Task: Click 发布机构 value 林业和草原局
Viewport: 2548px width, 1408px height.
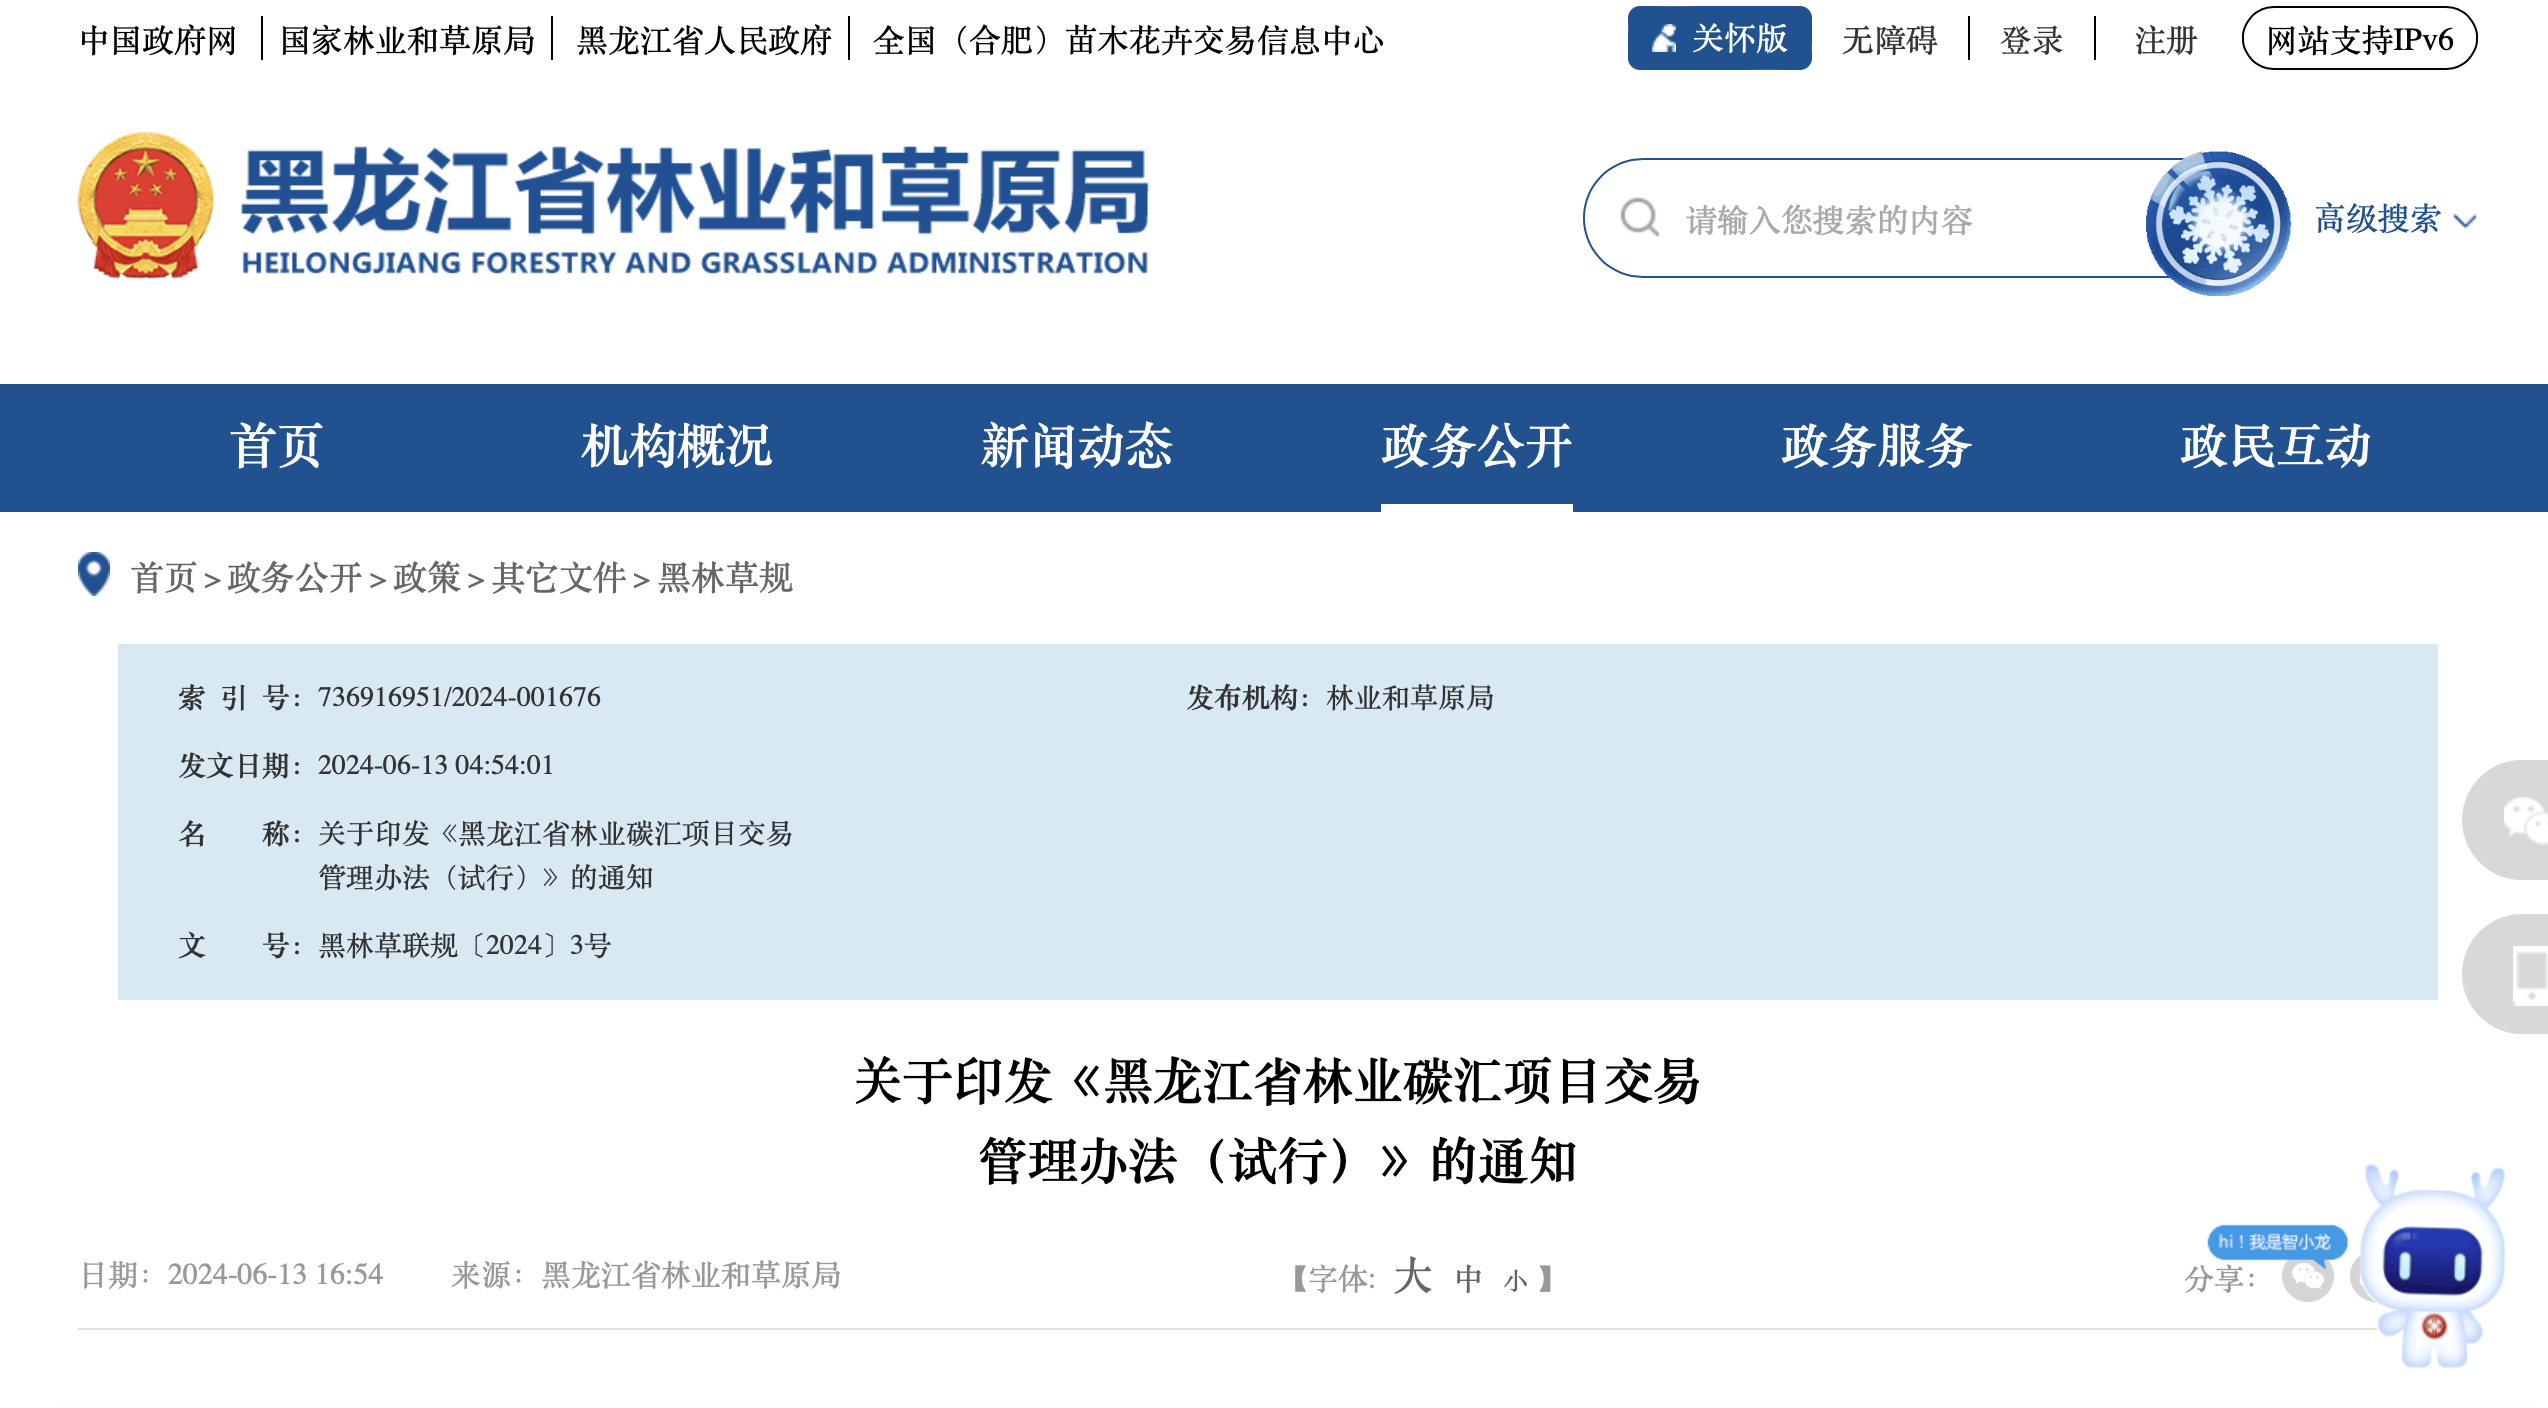Action: pos(1410,697)
